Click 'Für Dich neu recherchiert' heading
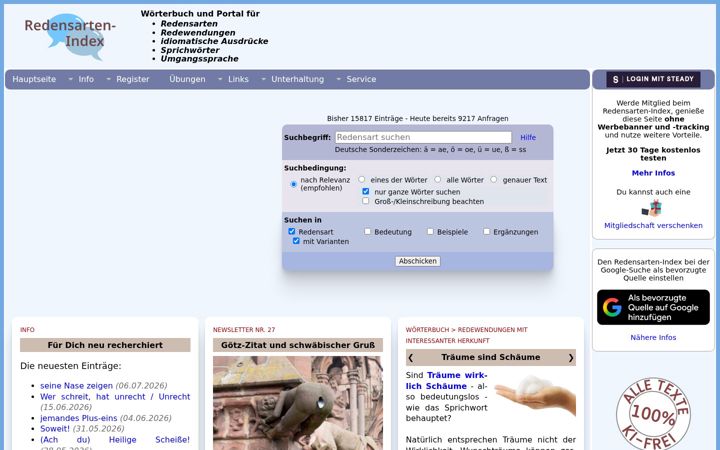Viewport: 720px width, 450px height. [105, 345]
